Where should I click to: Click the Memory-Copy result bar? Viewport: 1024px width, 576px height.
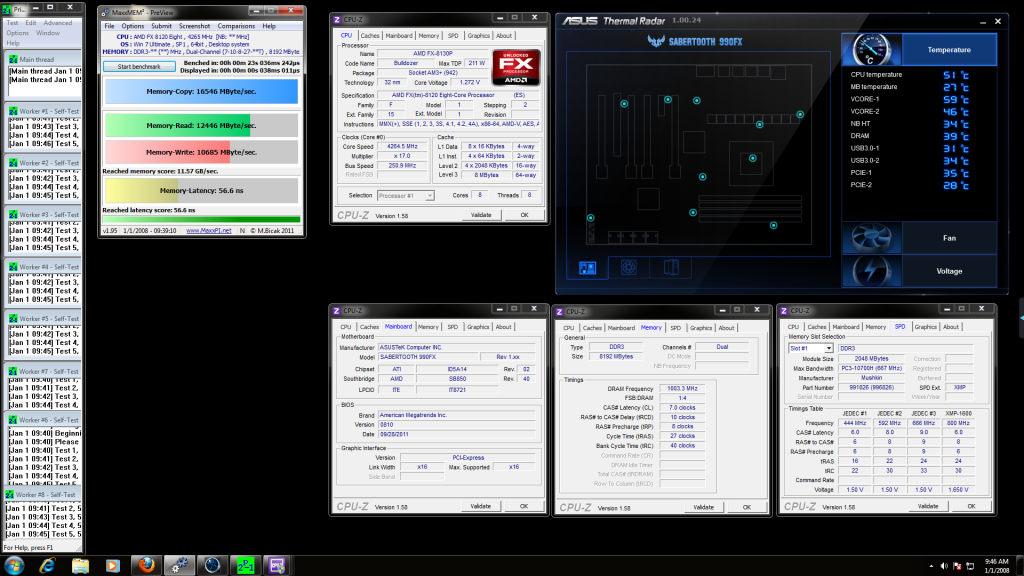click(x=200, y=91)
